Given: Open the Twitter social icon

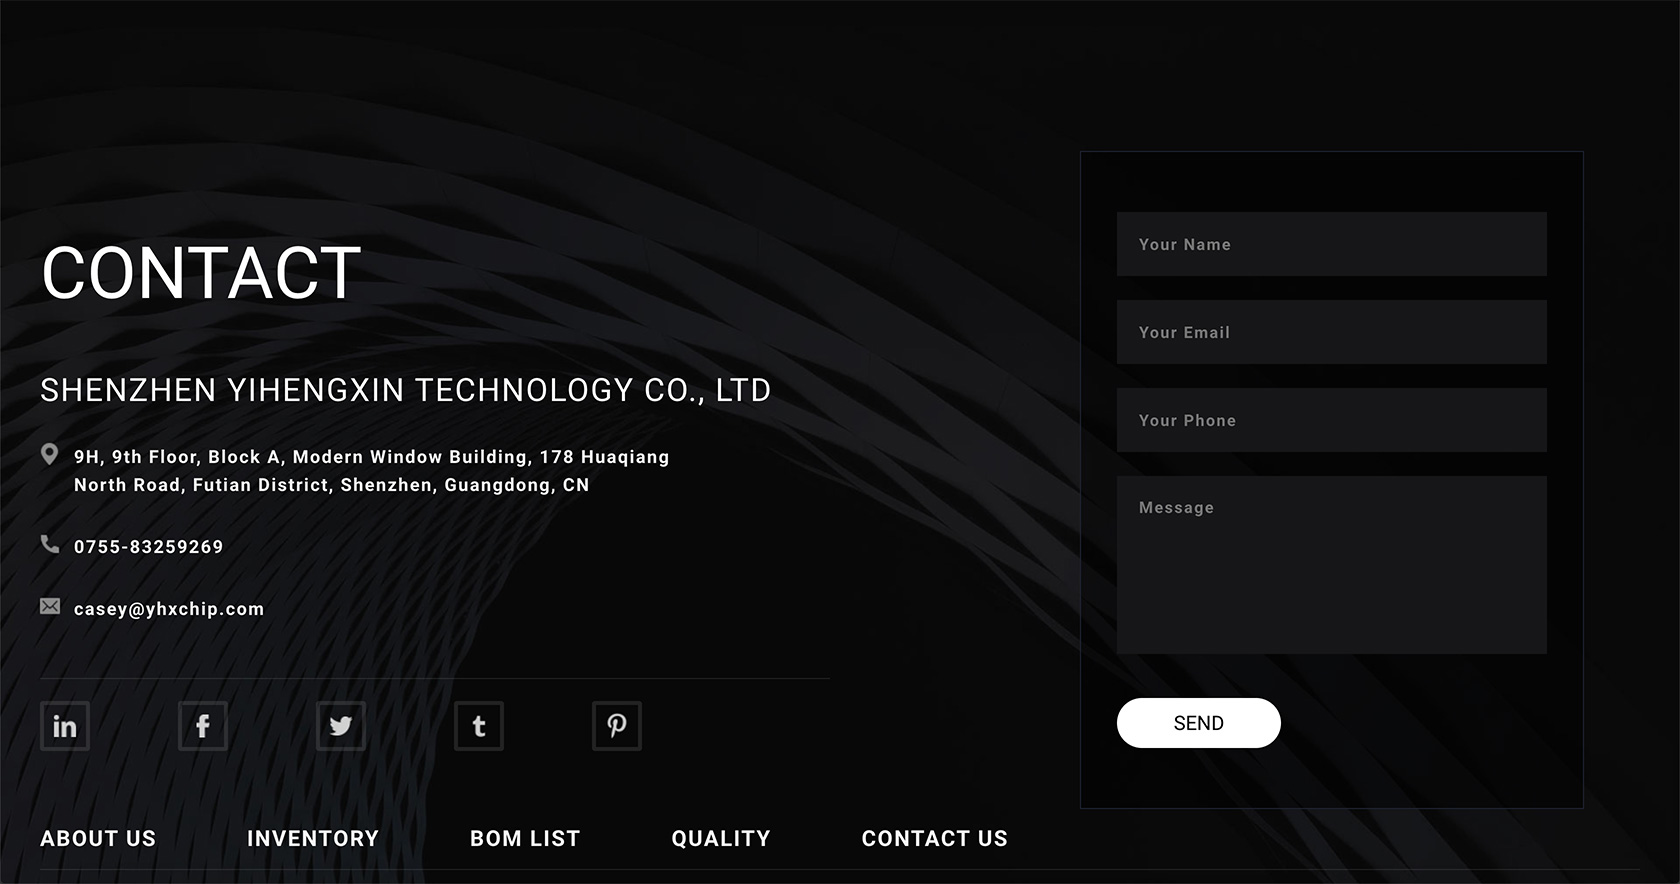Looking at the screenshot, I should click(341, 726).
